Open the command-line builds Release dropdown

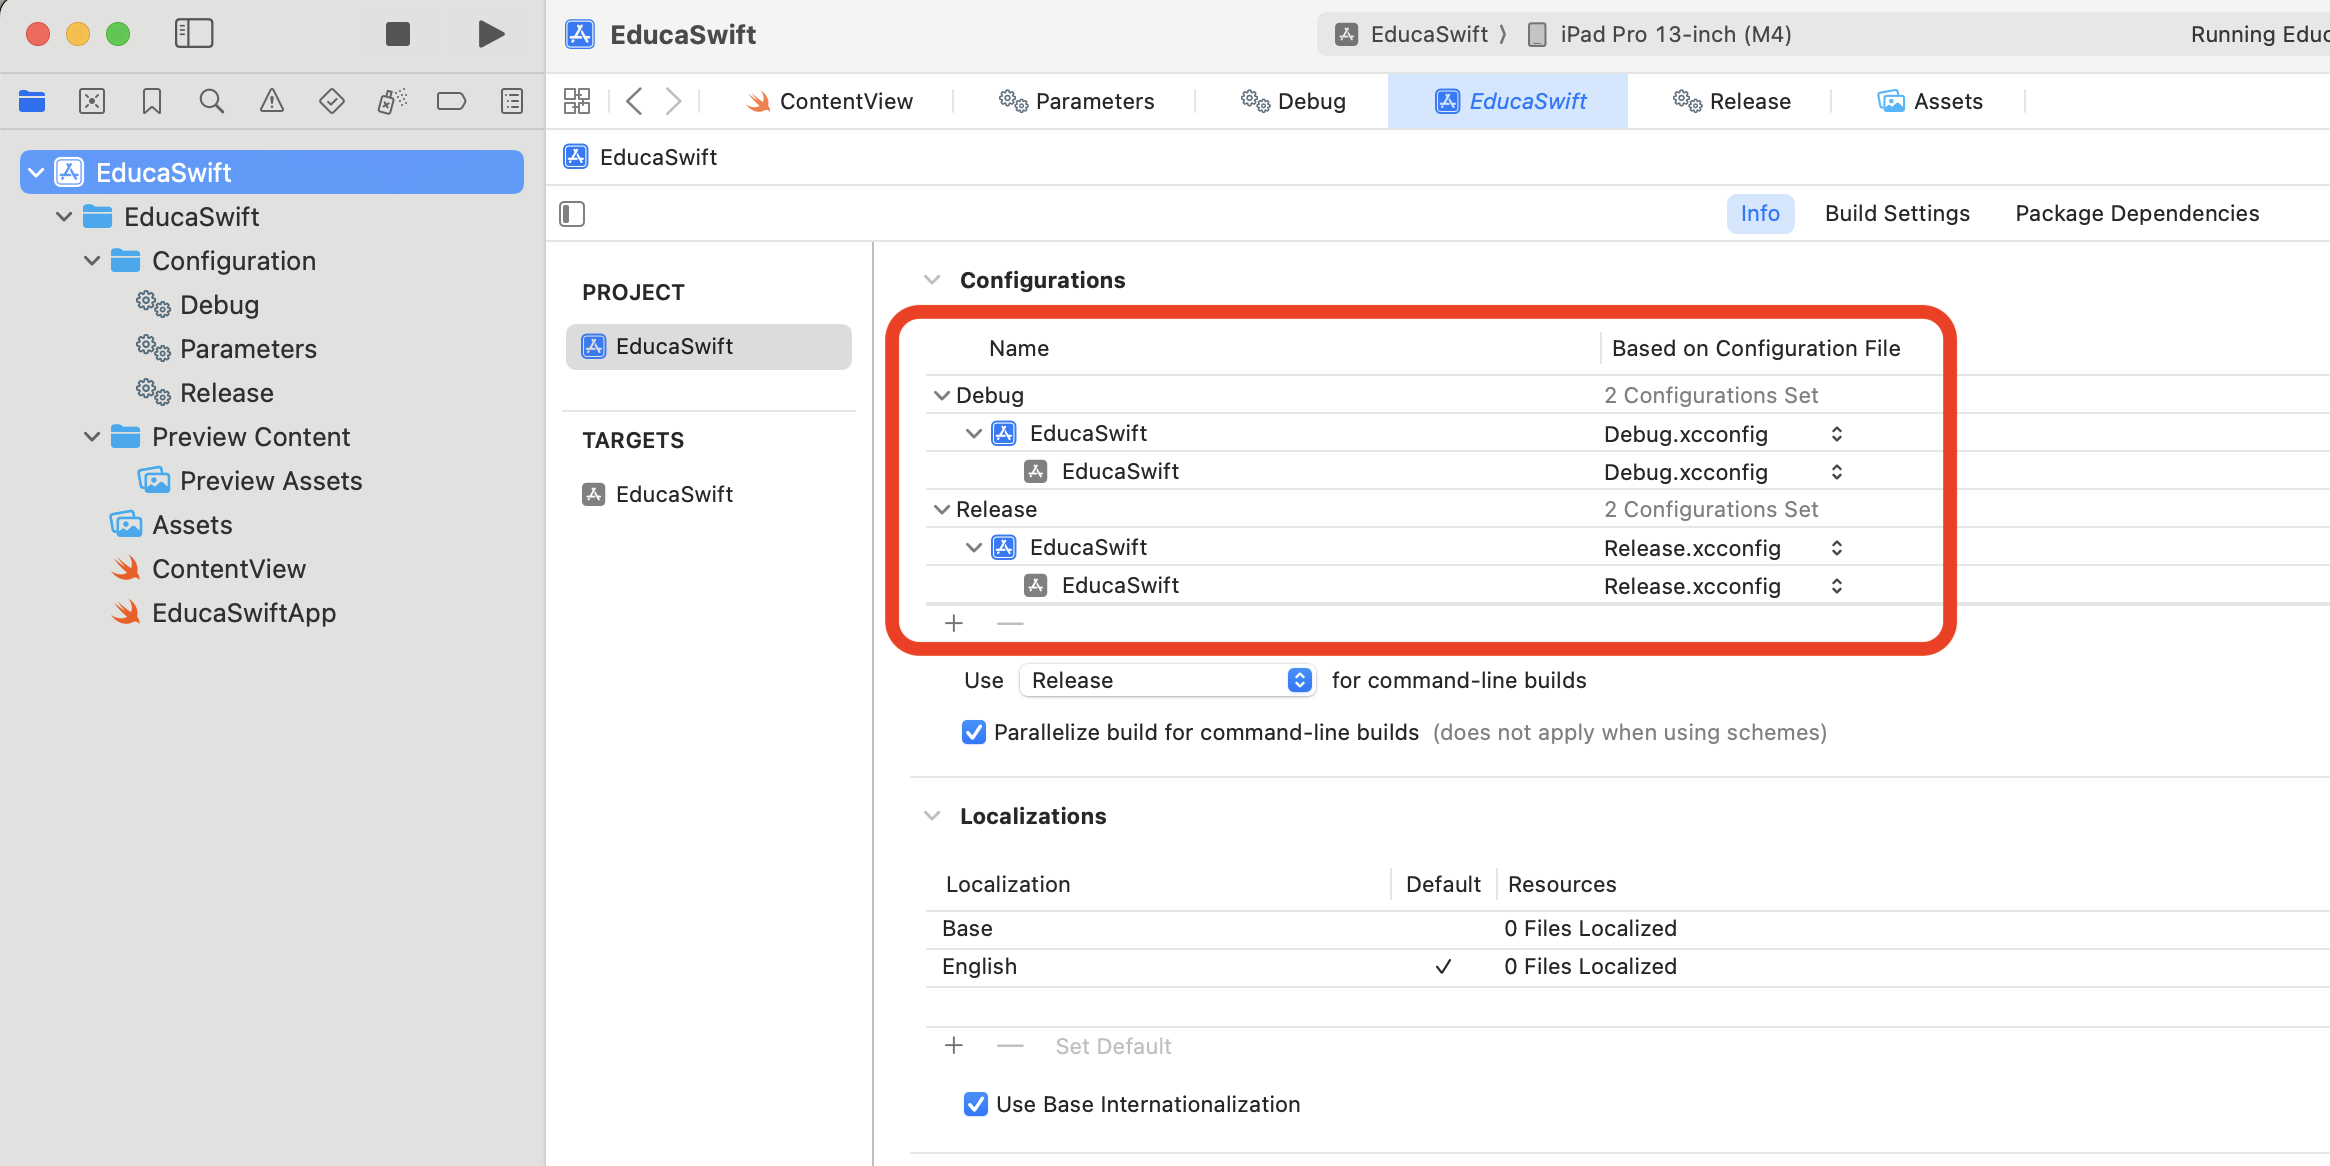point(1166,681)
